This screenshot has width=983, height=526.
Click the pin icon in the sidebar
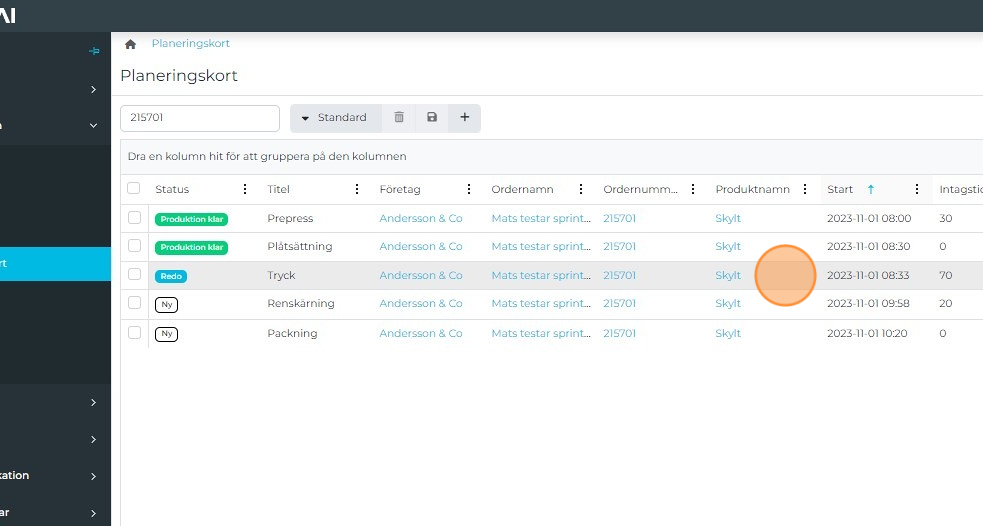tap(94, 51)
